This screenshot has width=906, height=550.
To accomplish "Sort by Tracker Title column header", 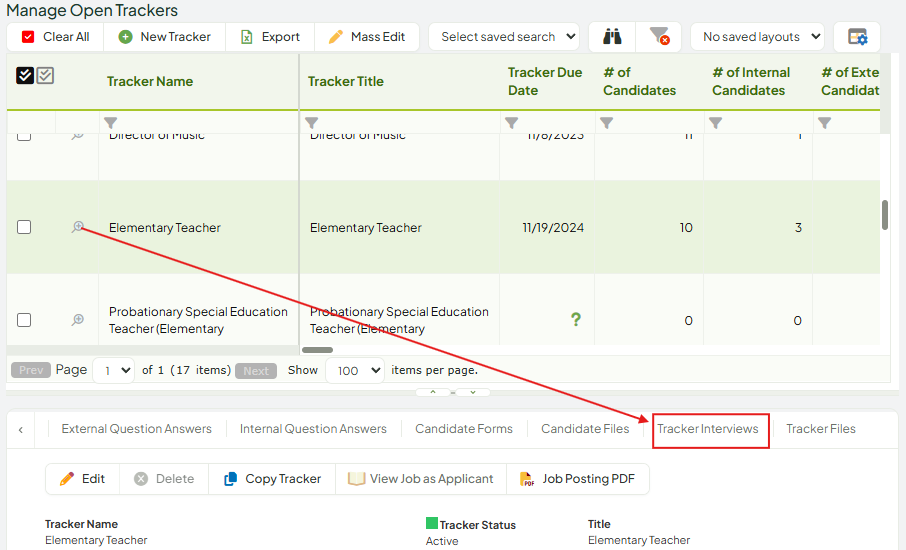I will click(346, 81).
